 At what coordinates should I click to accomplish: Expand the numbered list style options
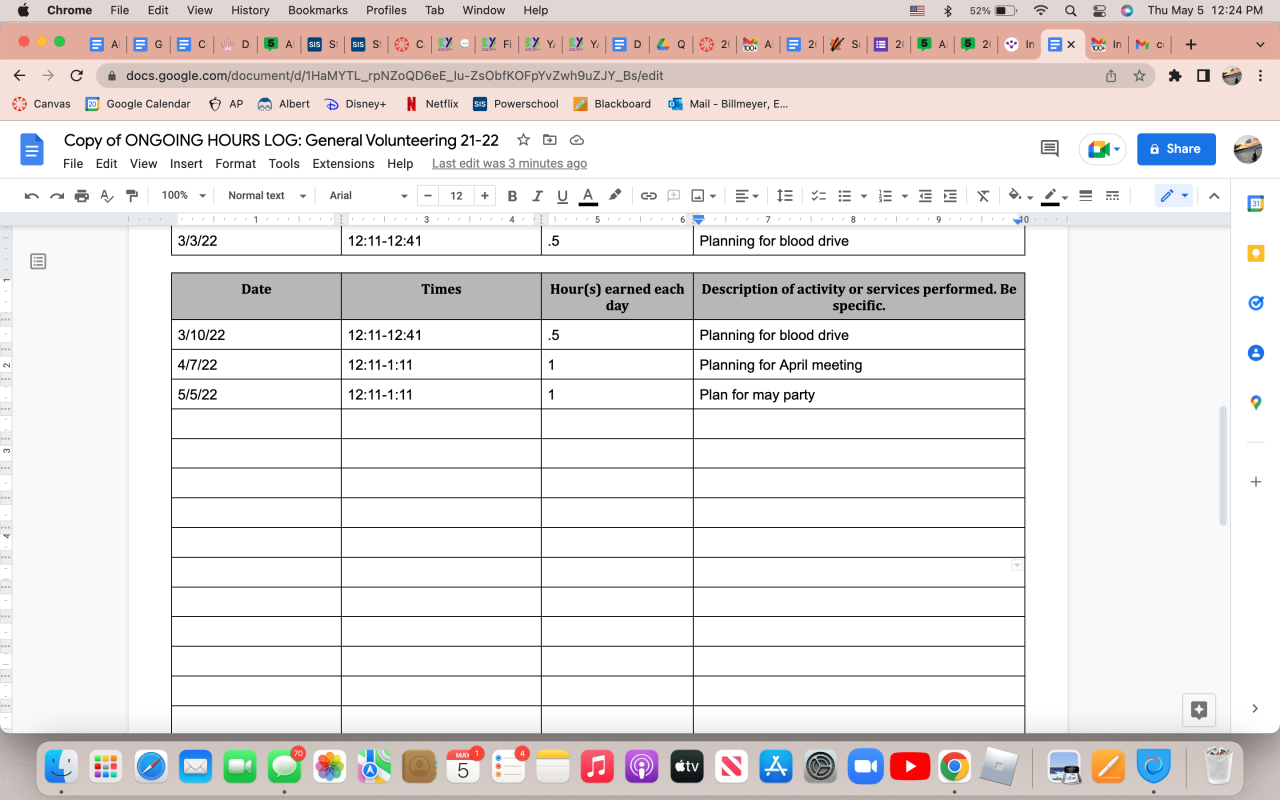(x=904, y=196)
